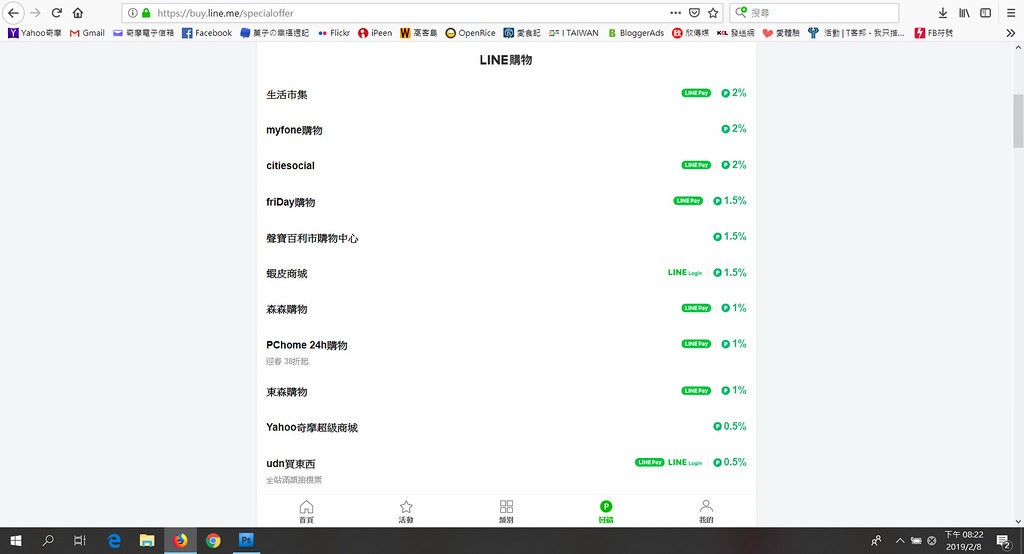The width and height of the screenshot is (1024, 554).
Task: Open Windows taskbar search
Action: tap(48, 540)
